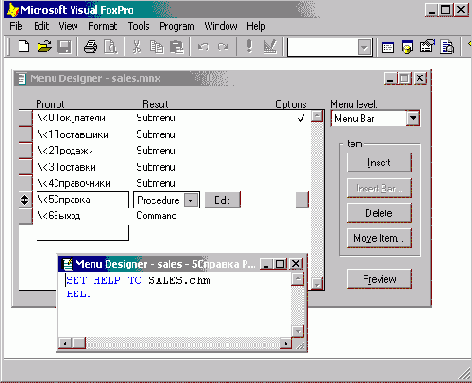
Task: Click the Open folder toolbar icon
Action: click(x=44, y=46)
